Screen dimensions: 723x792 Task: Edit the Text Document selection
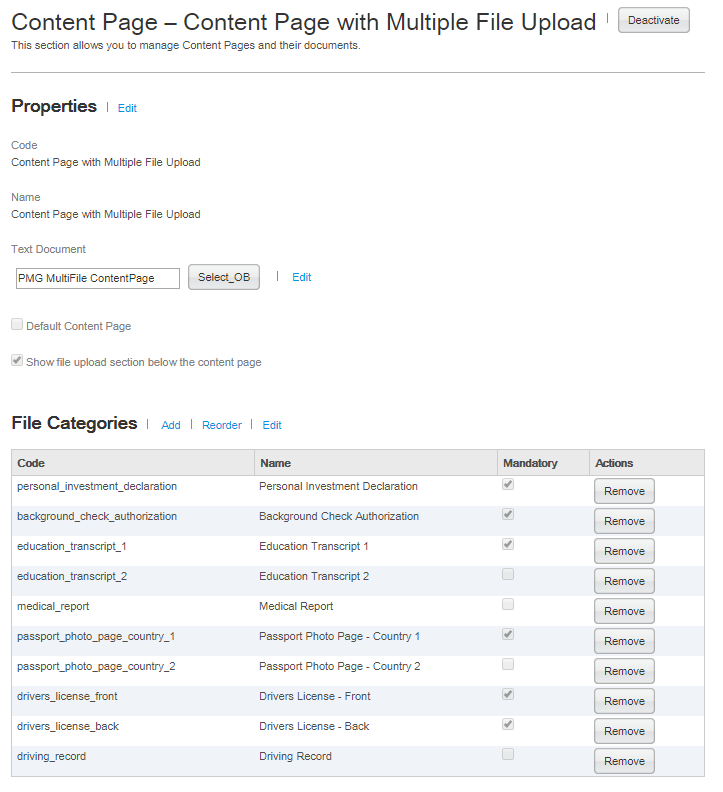tap(301, 277)
